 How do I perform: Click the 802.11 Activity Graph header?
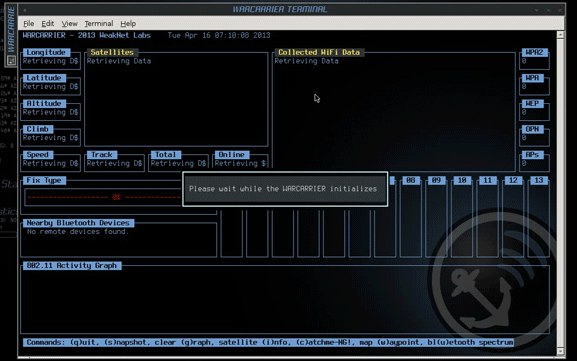click(72, 266)
